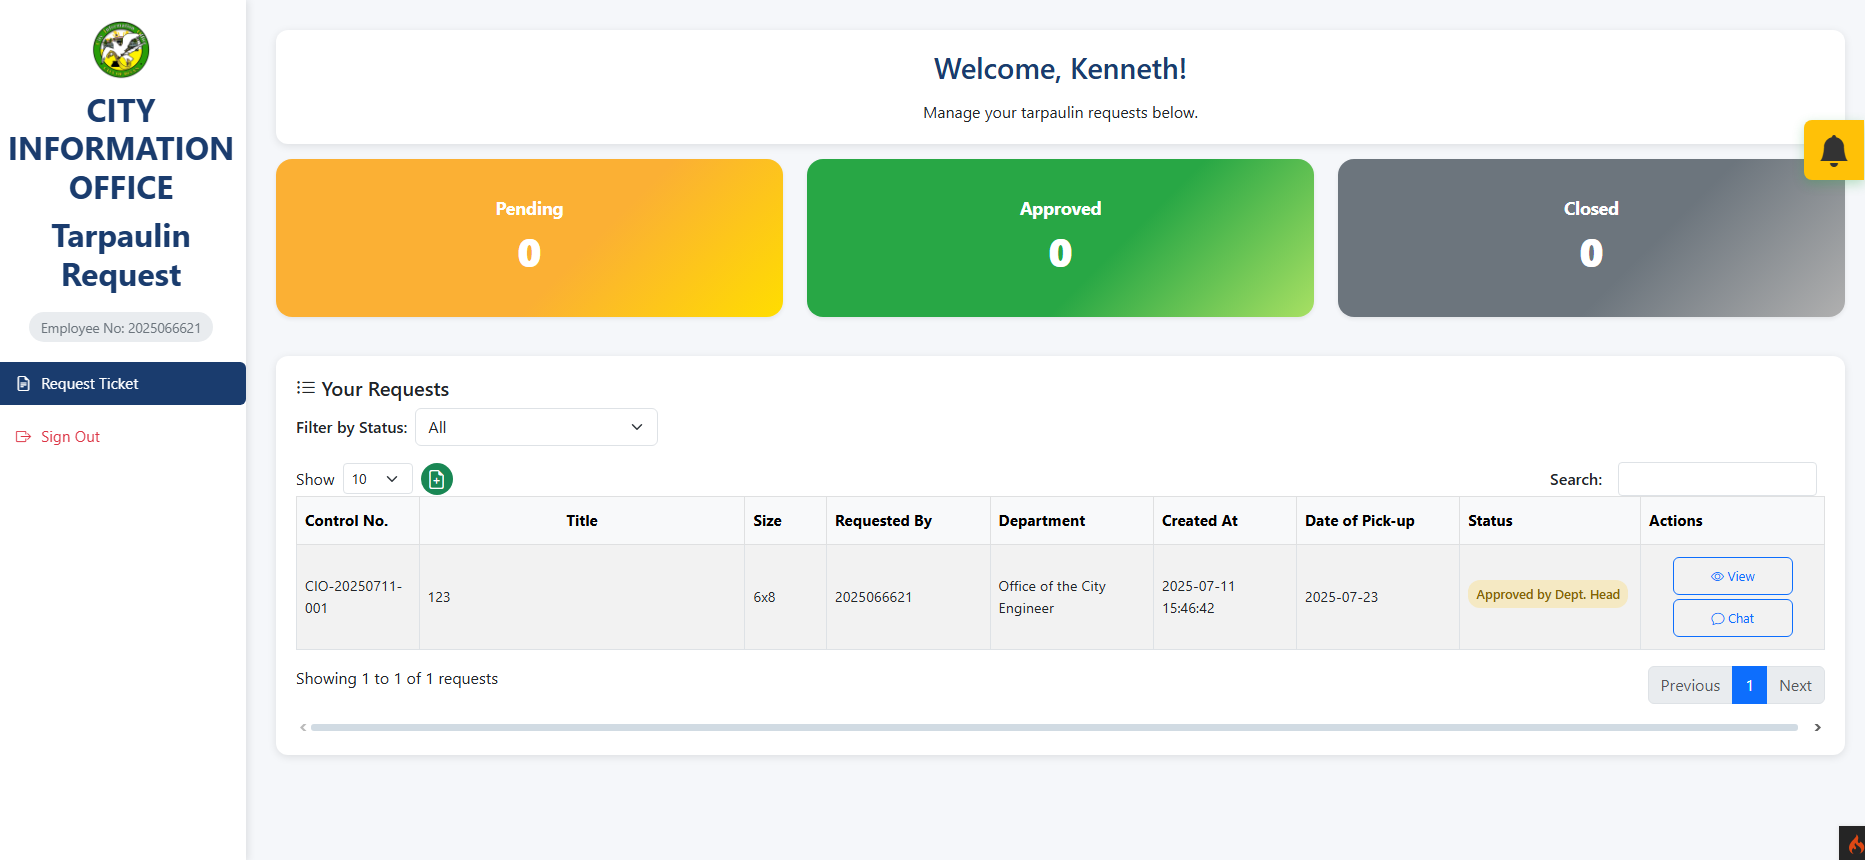The image size is (1865, 860).
Task: Sort by Created At column header
Action: pos(1225,520)
